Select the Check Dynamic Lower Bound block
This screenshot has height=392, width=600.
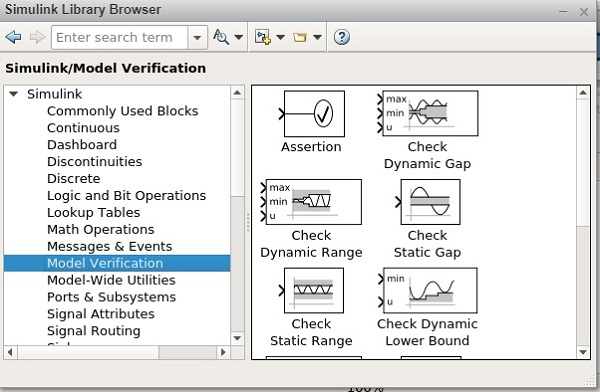click(427, 290)
